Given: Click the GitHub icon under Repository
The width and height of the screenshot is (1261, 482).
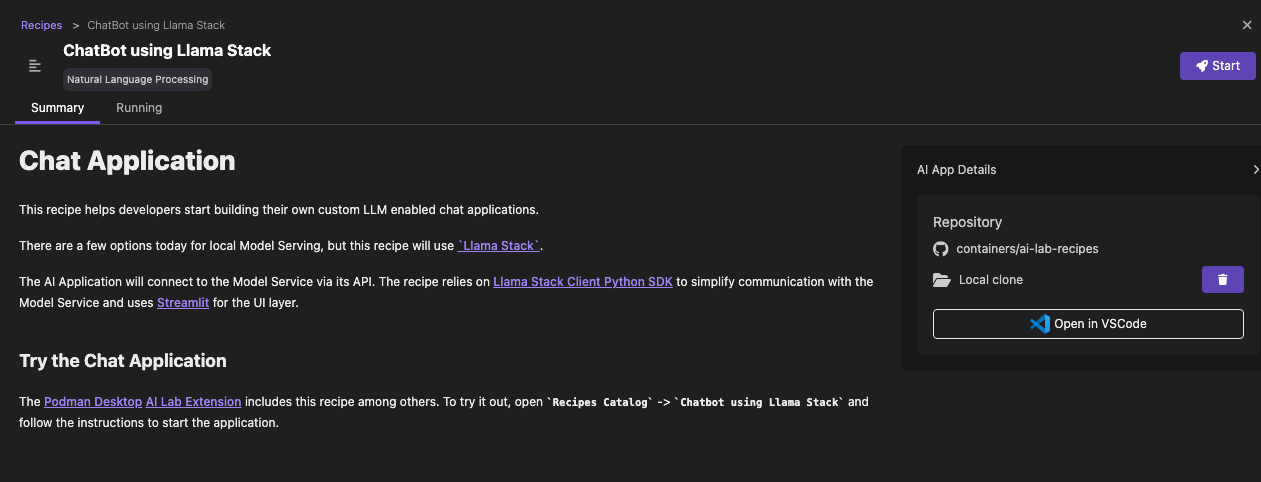Looking at the screenshot, I should [940, 248].
